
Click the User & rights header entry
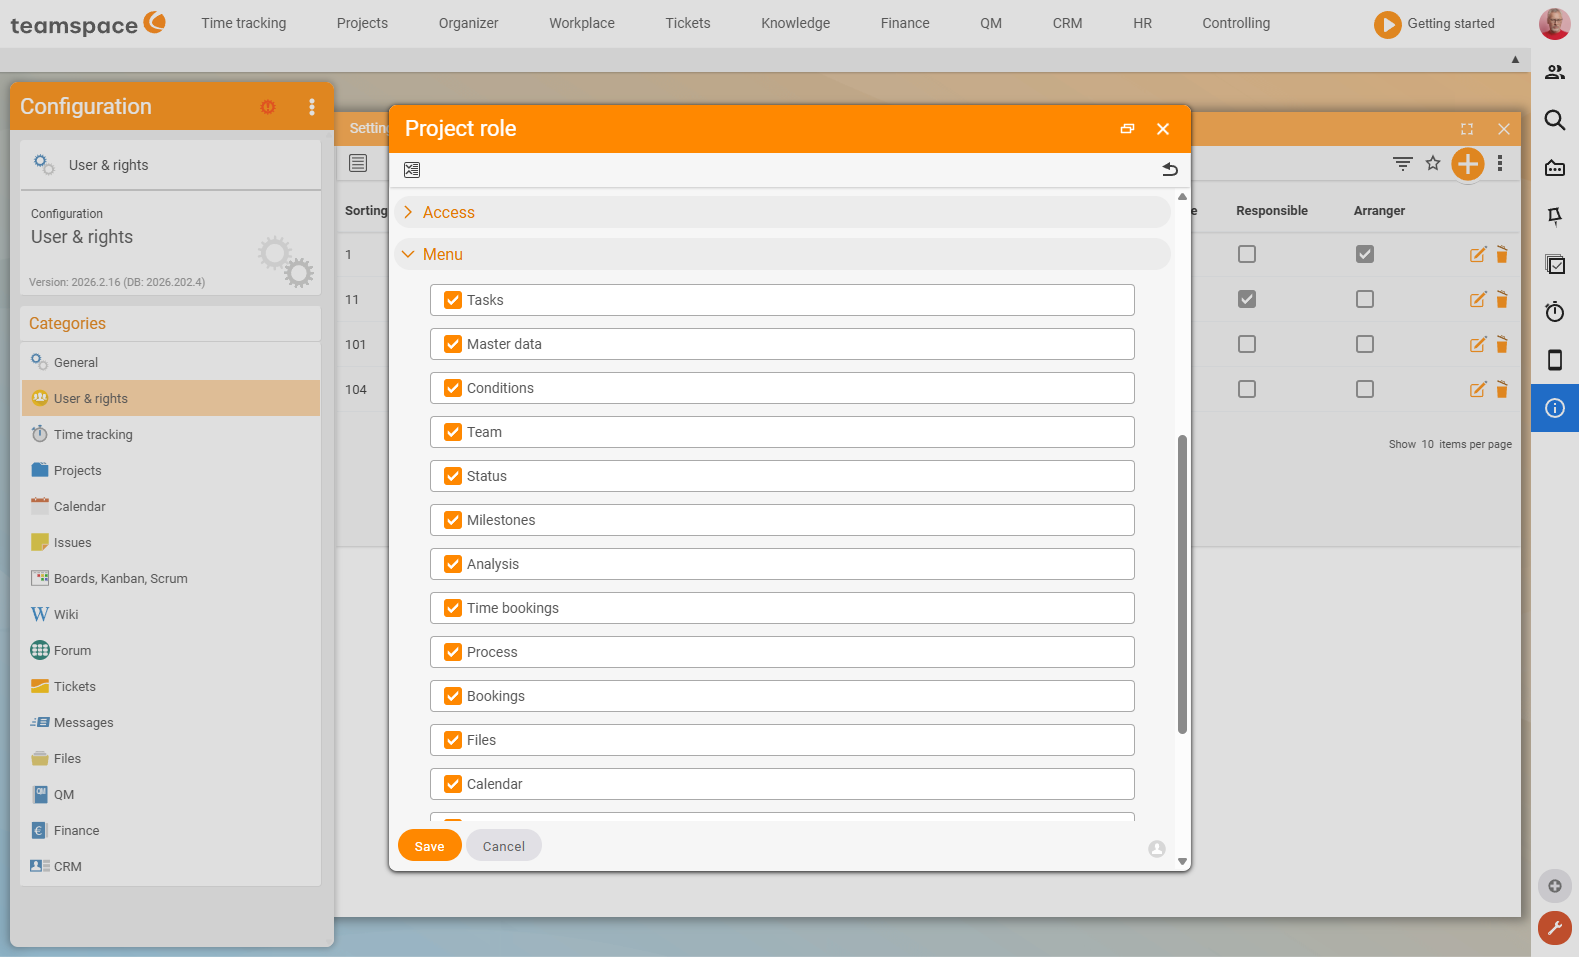pos(171,165)
